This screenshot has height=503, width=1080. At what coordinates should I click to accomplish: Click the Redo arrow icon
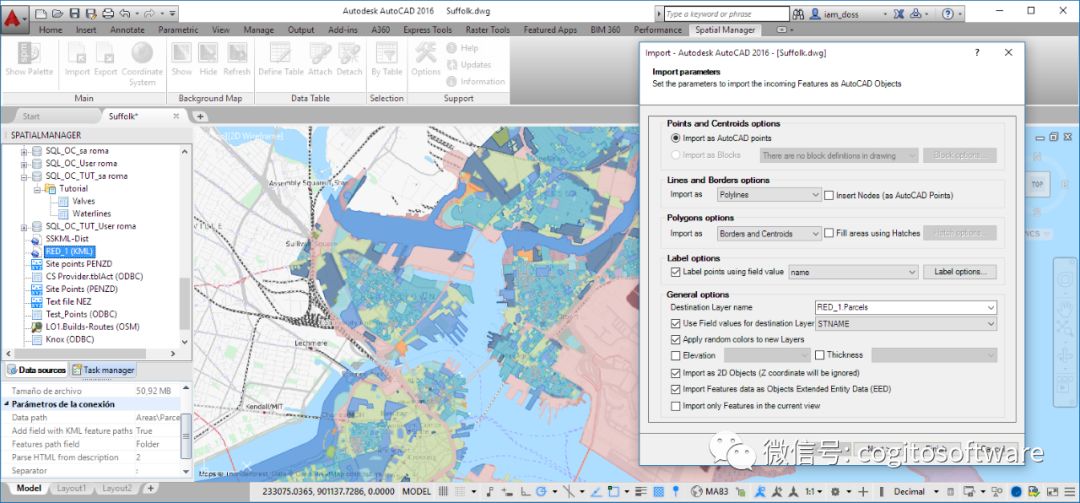(x=149, y=13)
